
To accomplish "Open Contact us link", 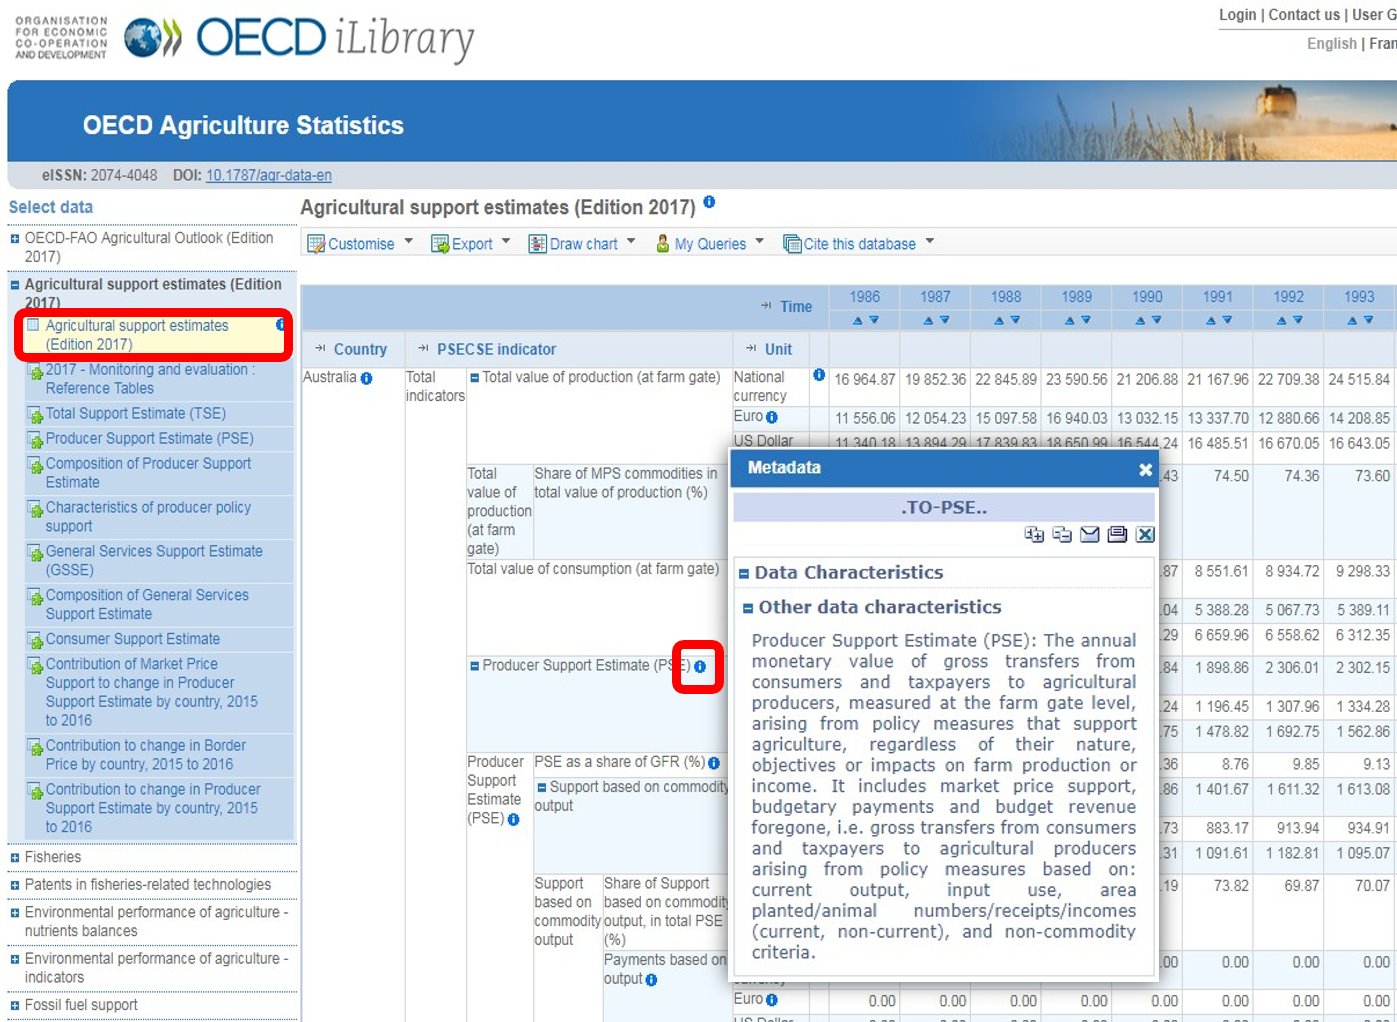I will (1304, 15).
